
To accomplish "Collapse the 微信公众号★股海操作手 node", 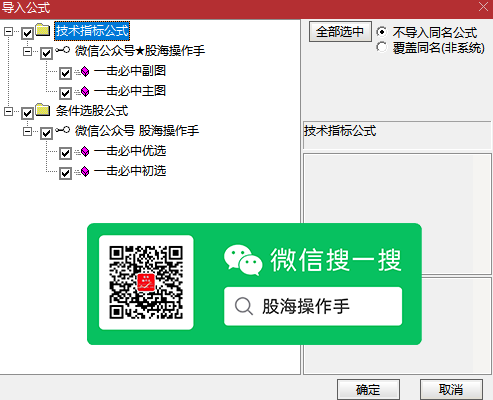I will [x=27, y=51].
